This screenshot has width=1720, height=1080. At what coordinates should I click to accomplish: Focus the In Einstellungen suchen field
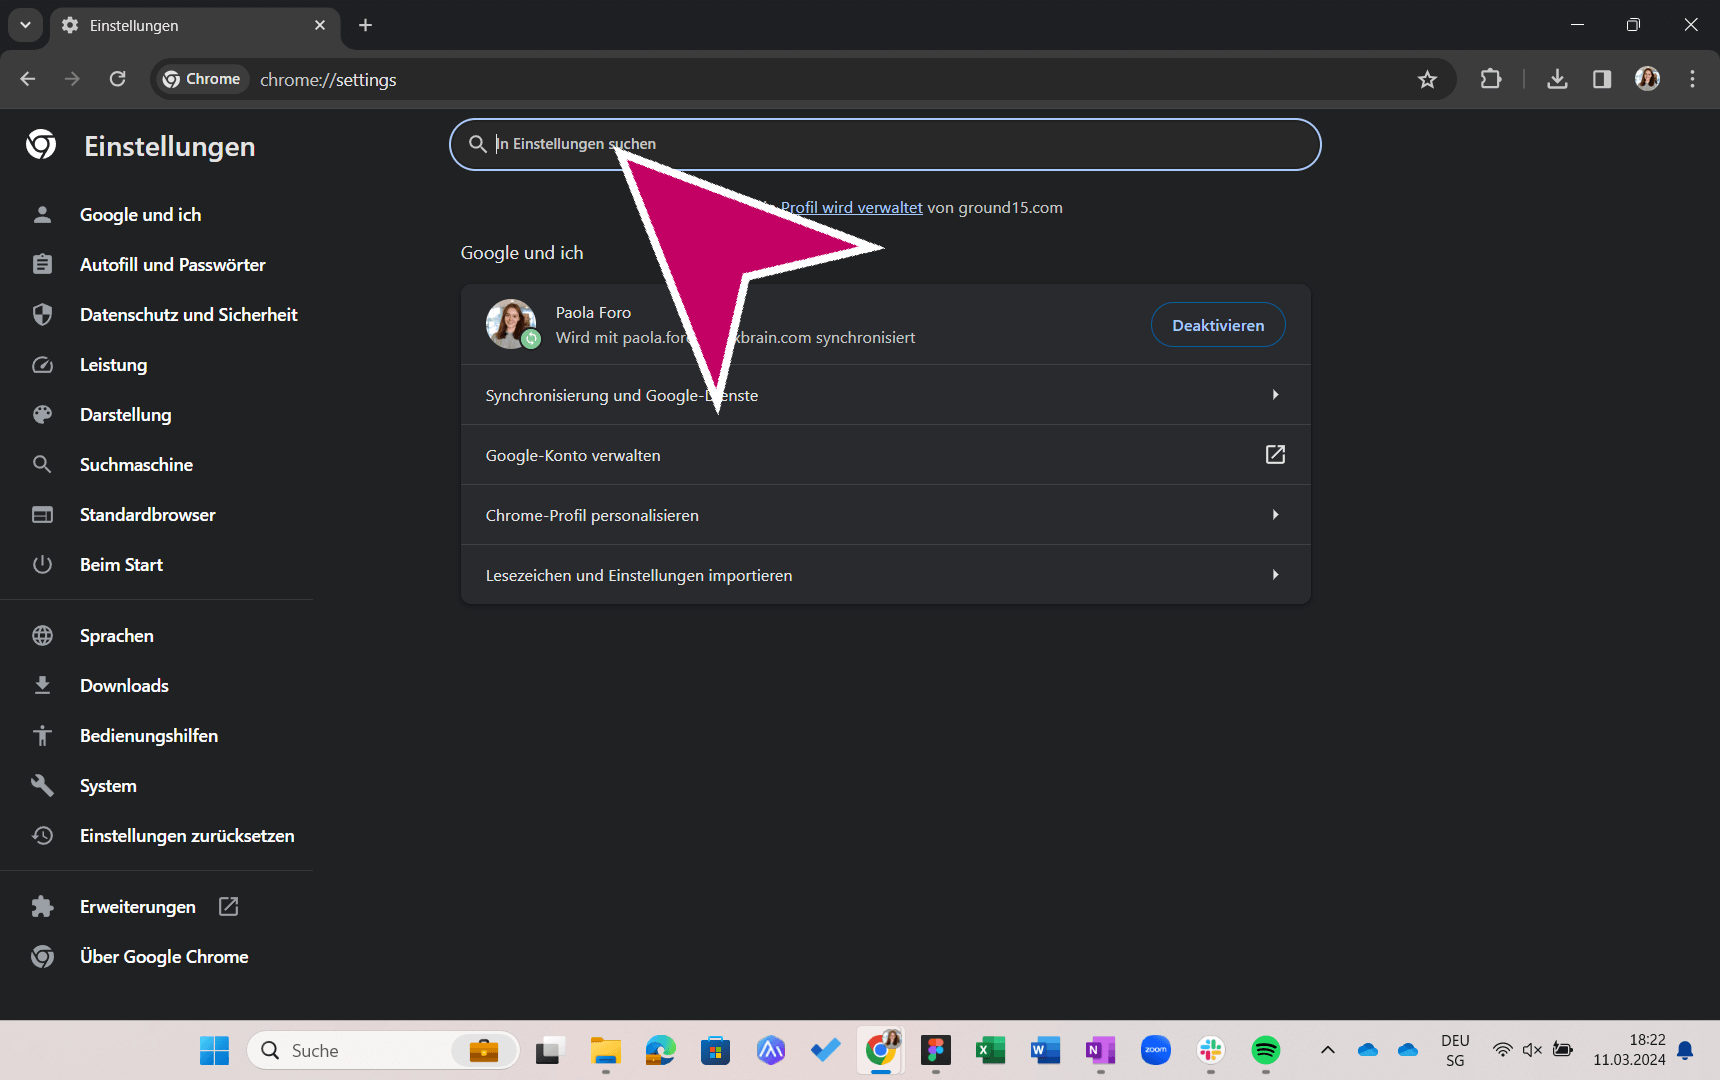coord(885,144)
